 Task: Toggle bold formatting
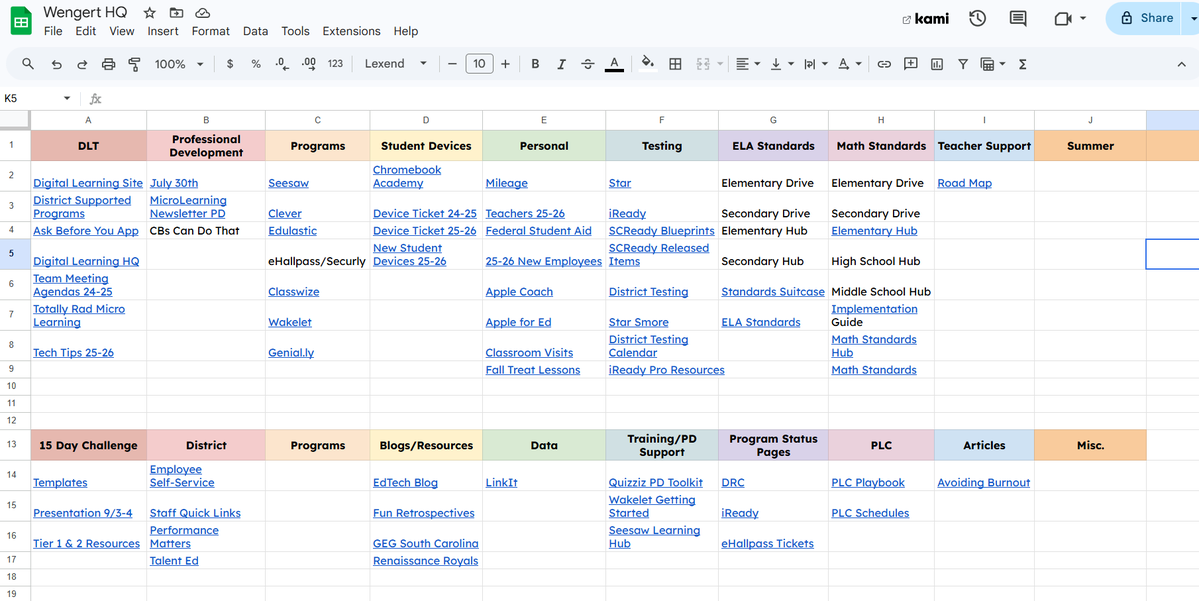[535, 64]
